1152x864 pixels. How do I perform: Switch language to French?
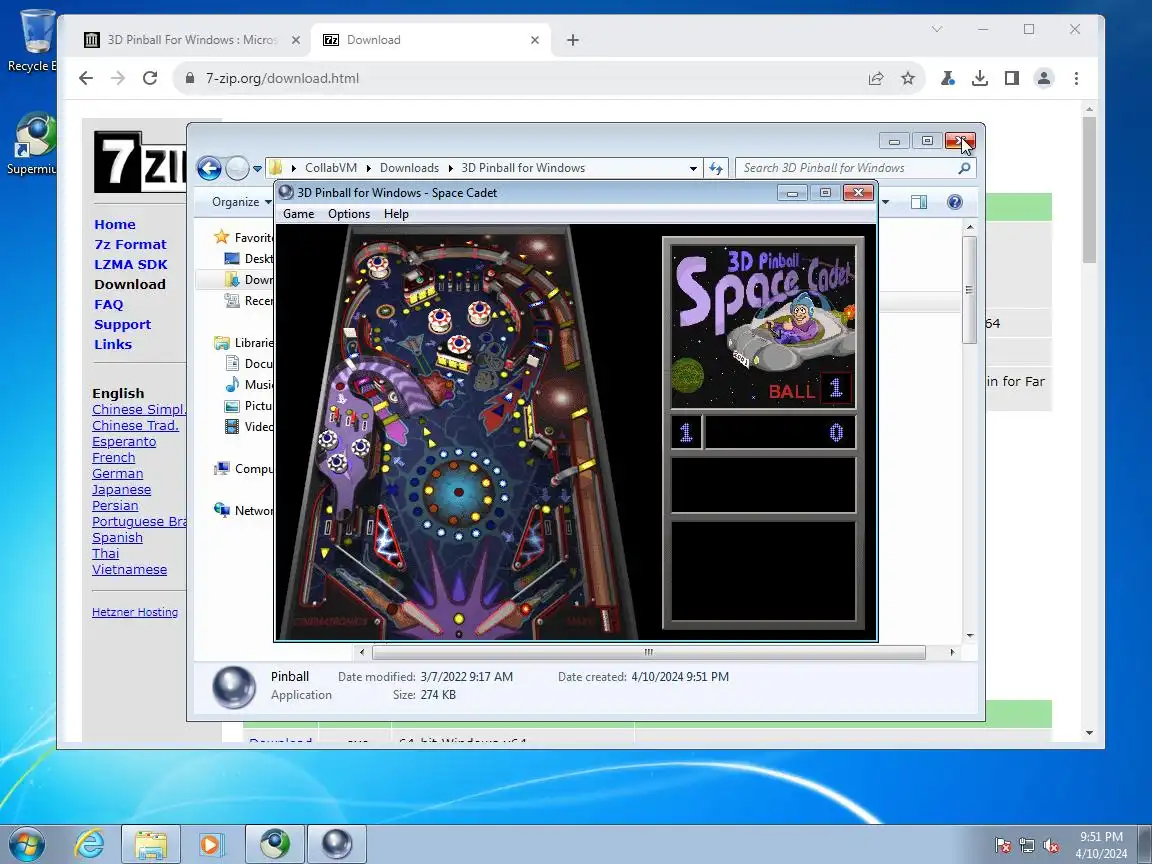(114, 458)
